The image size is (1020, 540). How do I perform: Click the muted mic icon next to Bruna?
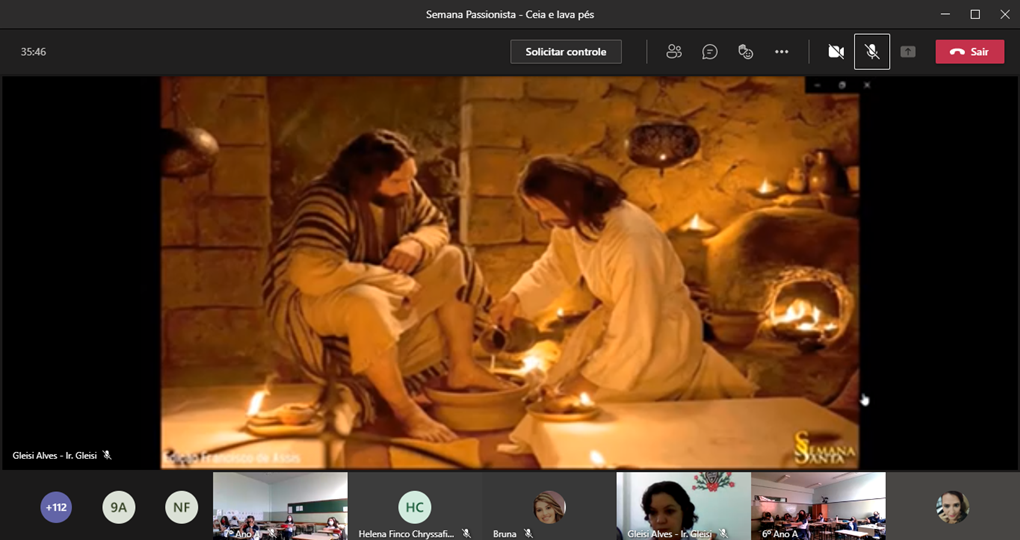pos(528,533)
